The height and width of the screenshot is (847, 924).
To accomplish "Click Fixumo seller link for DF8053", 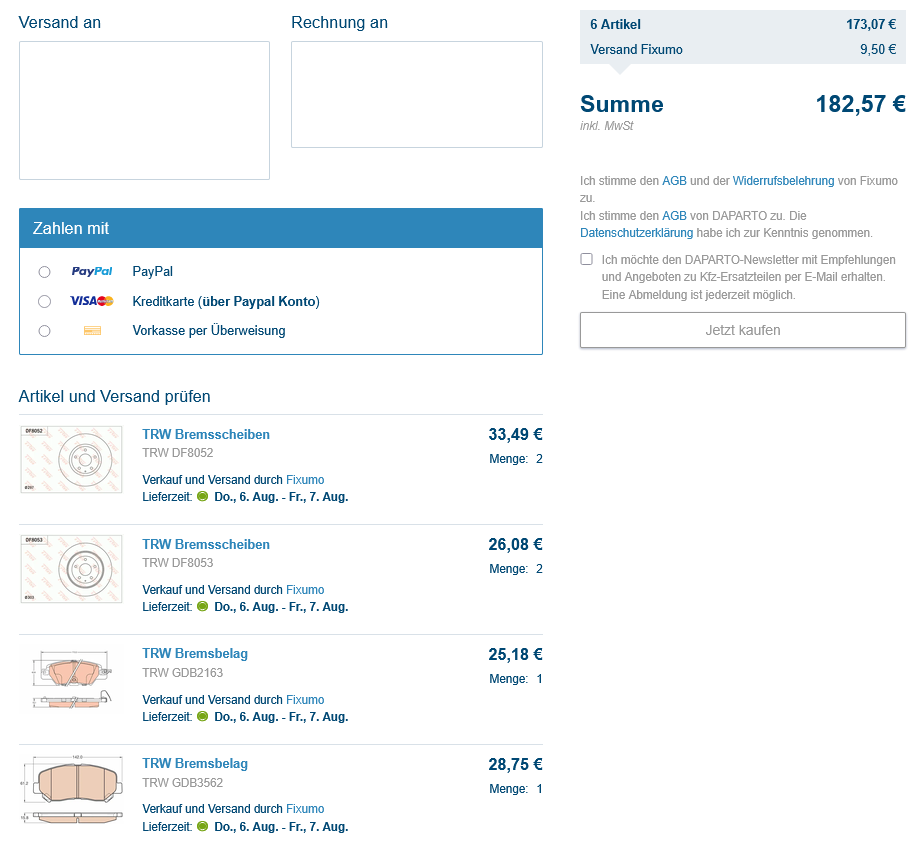I will click(305, 589).
